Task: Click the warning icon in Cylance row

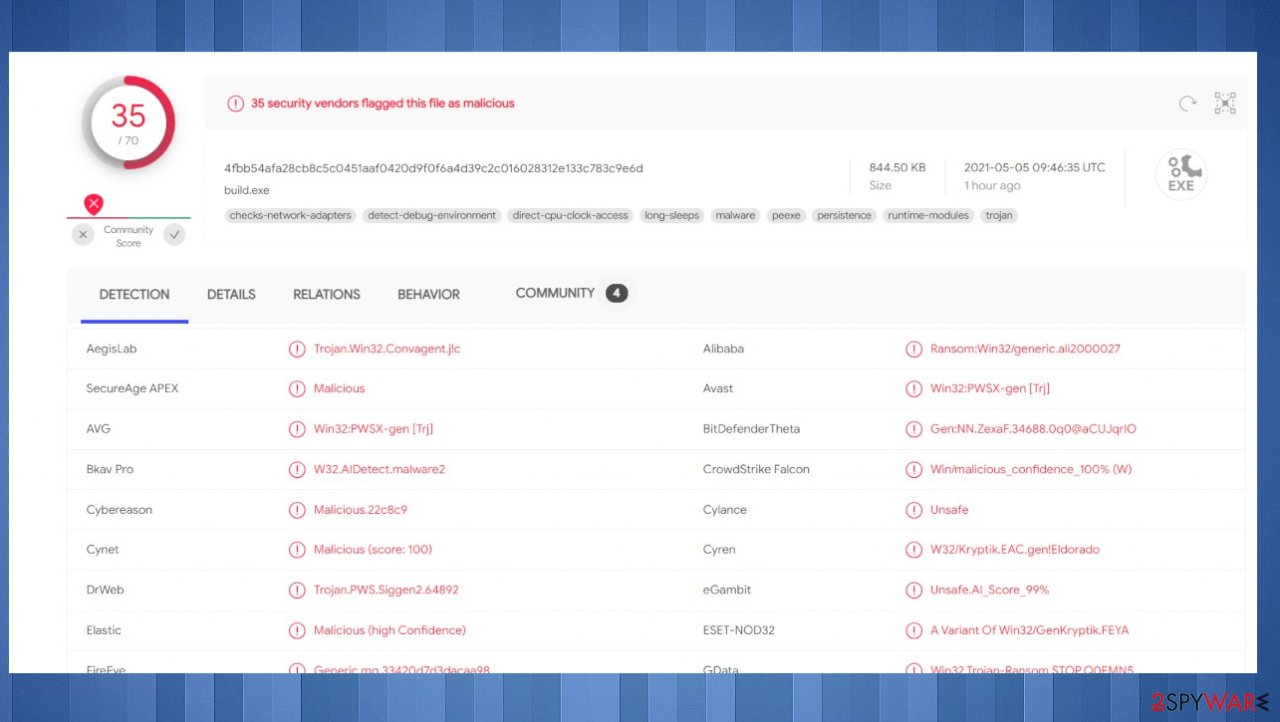Action: pyautogui.click(x=914, y=510)
